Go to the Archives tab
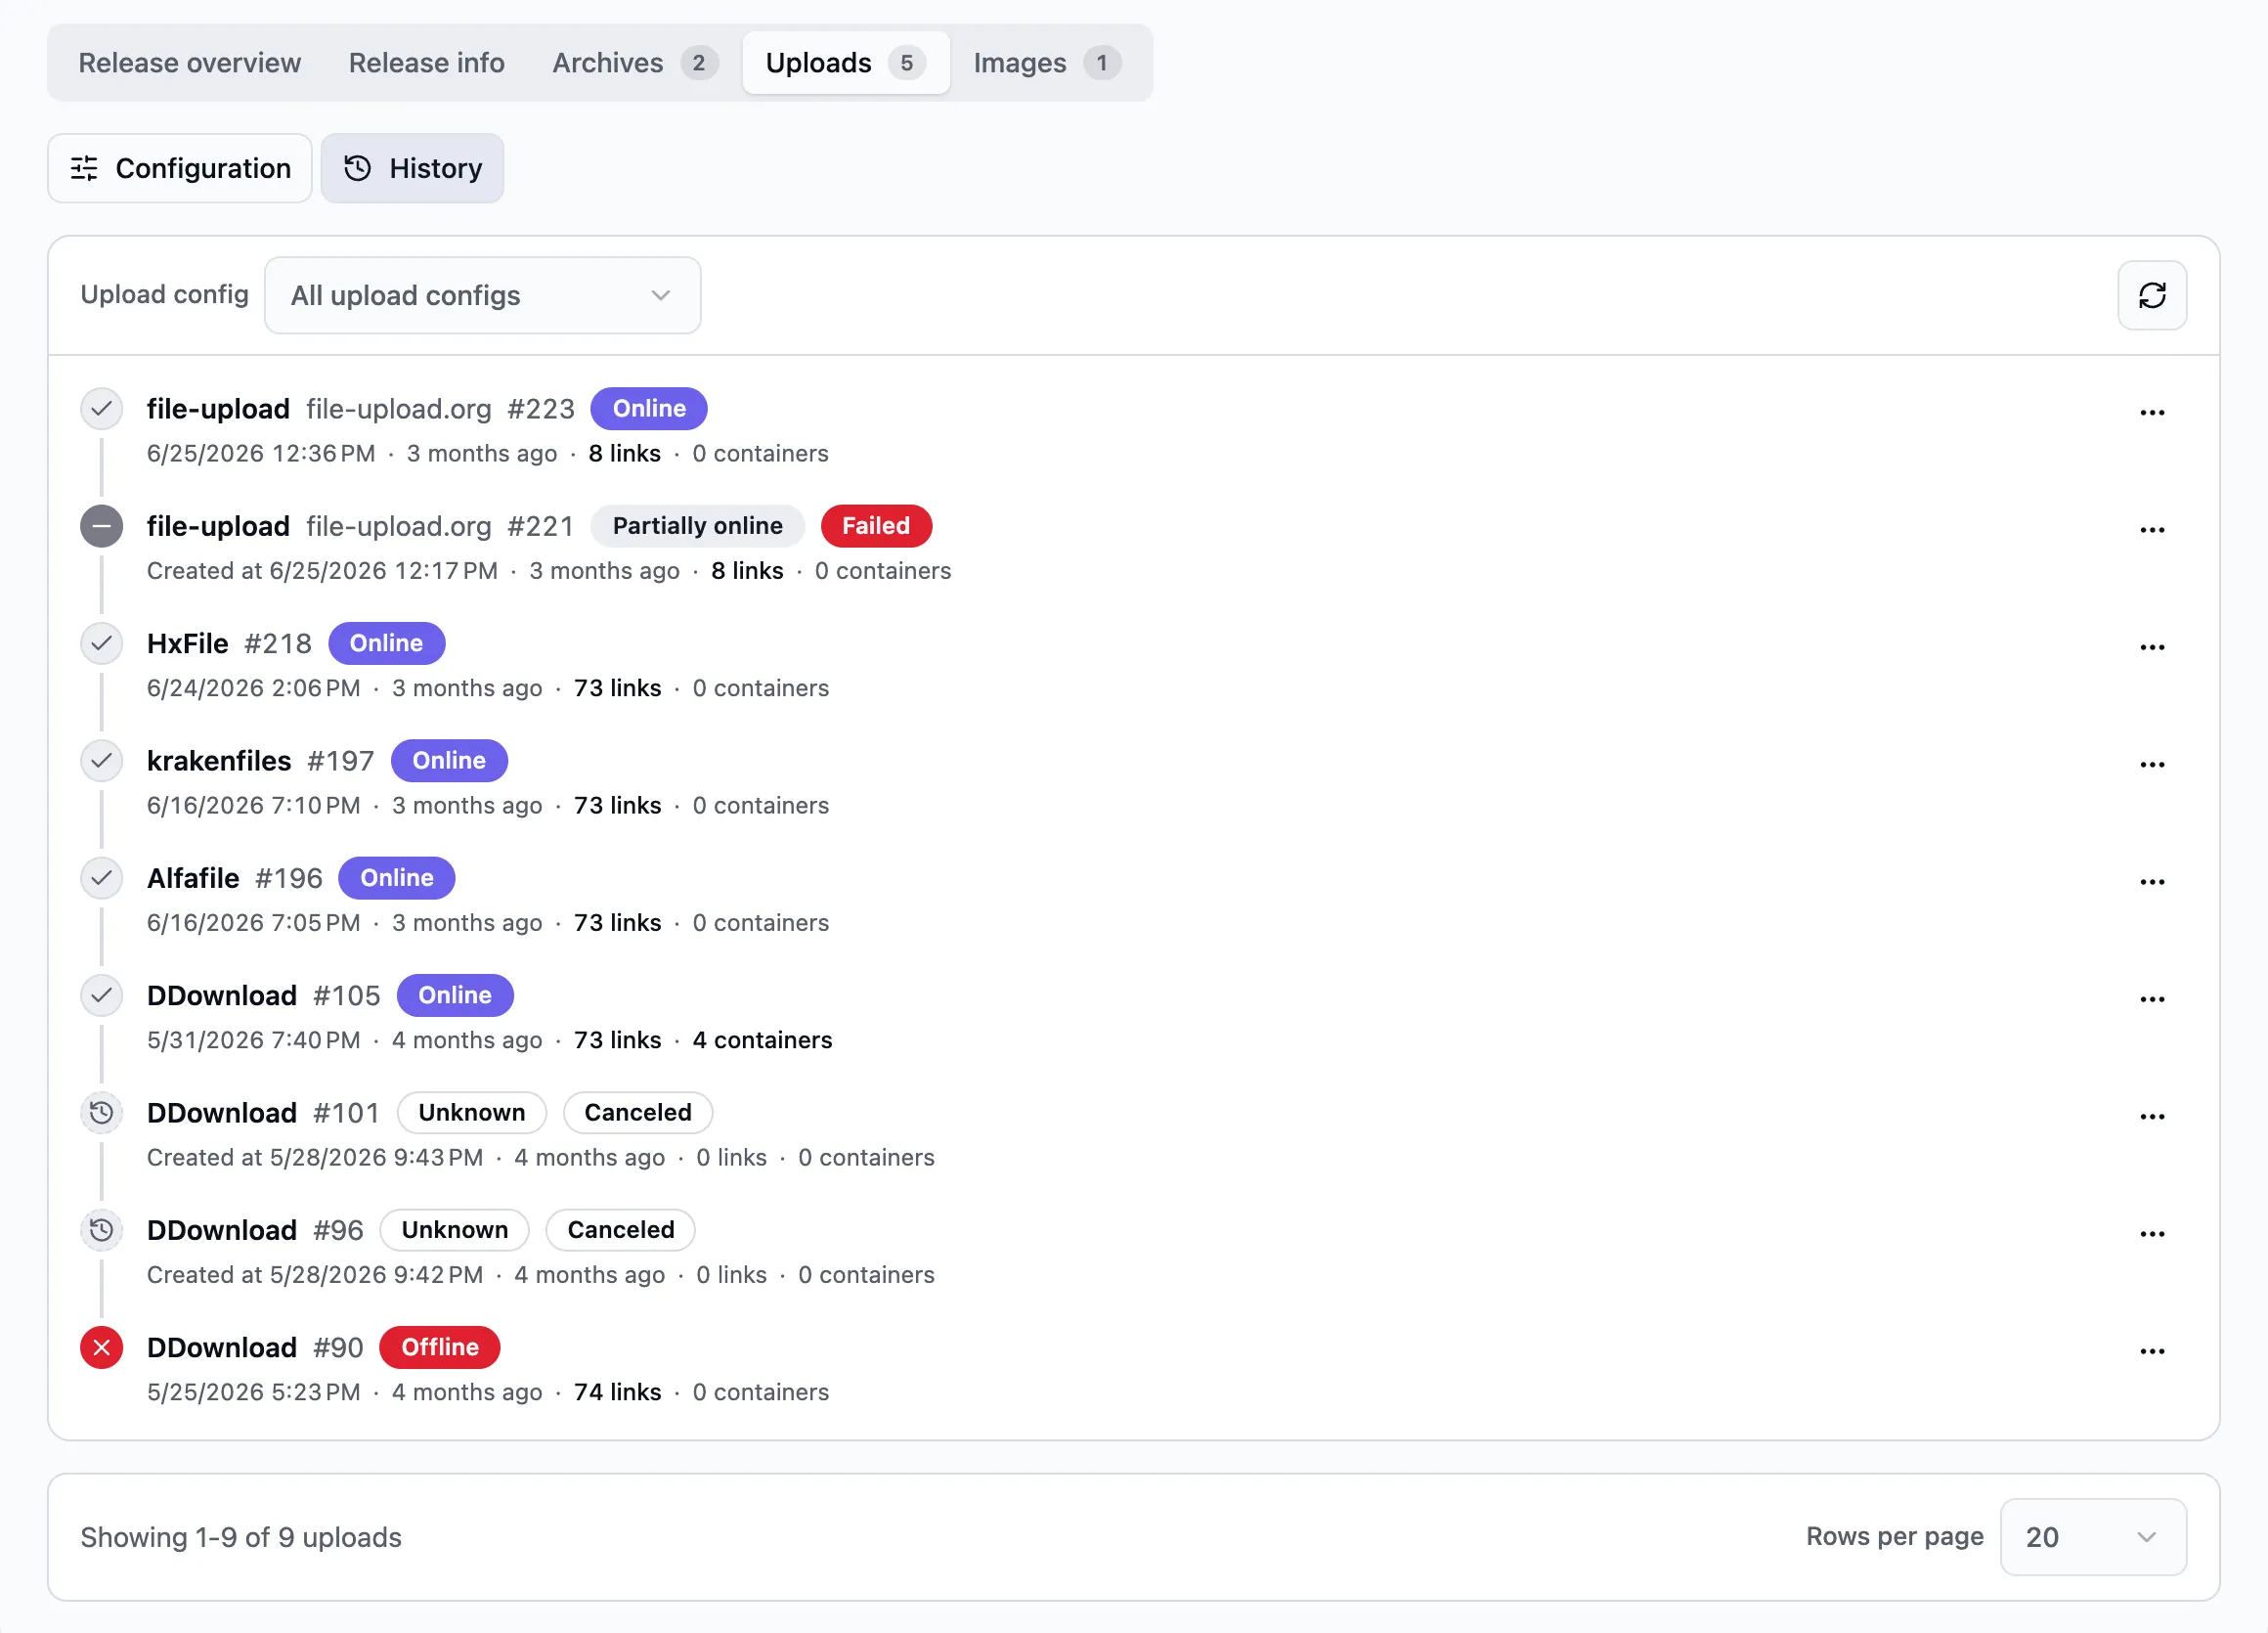2268x1633 pixels. (634, 62)
